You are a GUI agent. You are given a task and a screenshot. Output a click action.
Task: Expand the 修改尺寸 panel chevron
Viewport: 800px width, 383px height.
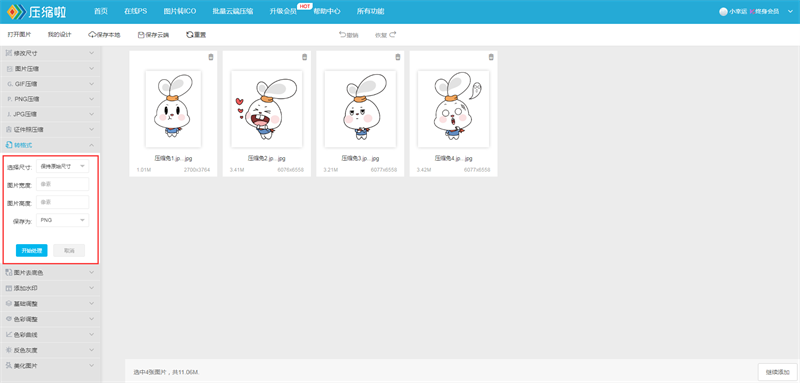[91, 53]
